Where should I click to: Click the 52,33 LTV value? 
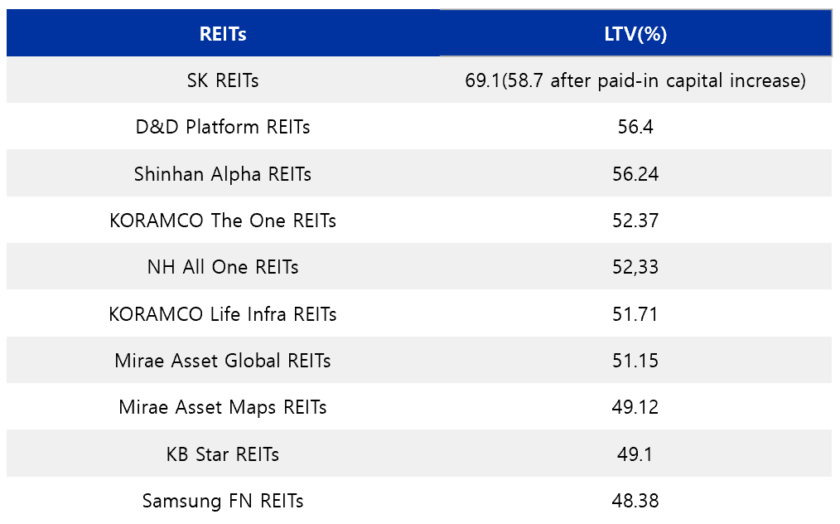tap(635, 267)
